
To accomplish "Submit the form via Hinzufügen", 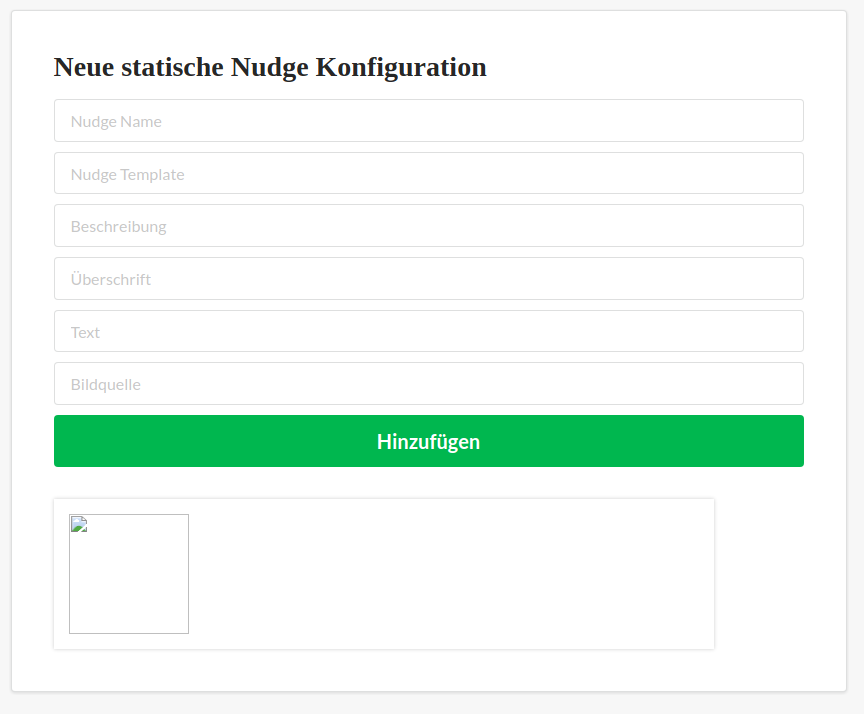I will [428, 440].
